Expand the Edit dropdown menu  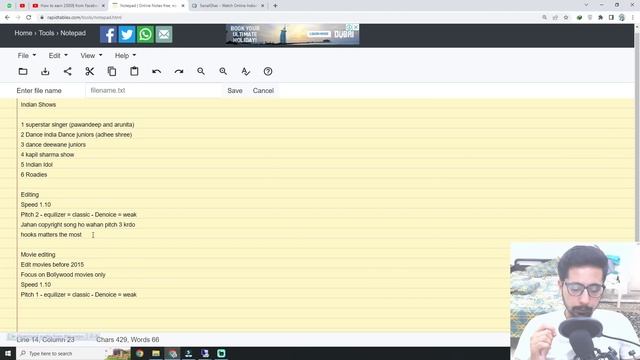coord(58,56)
